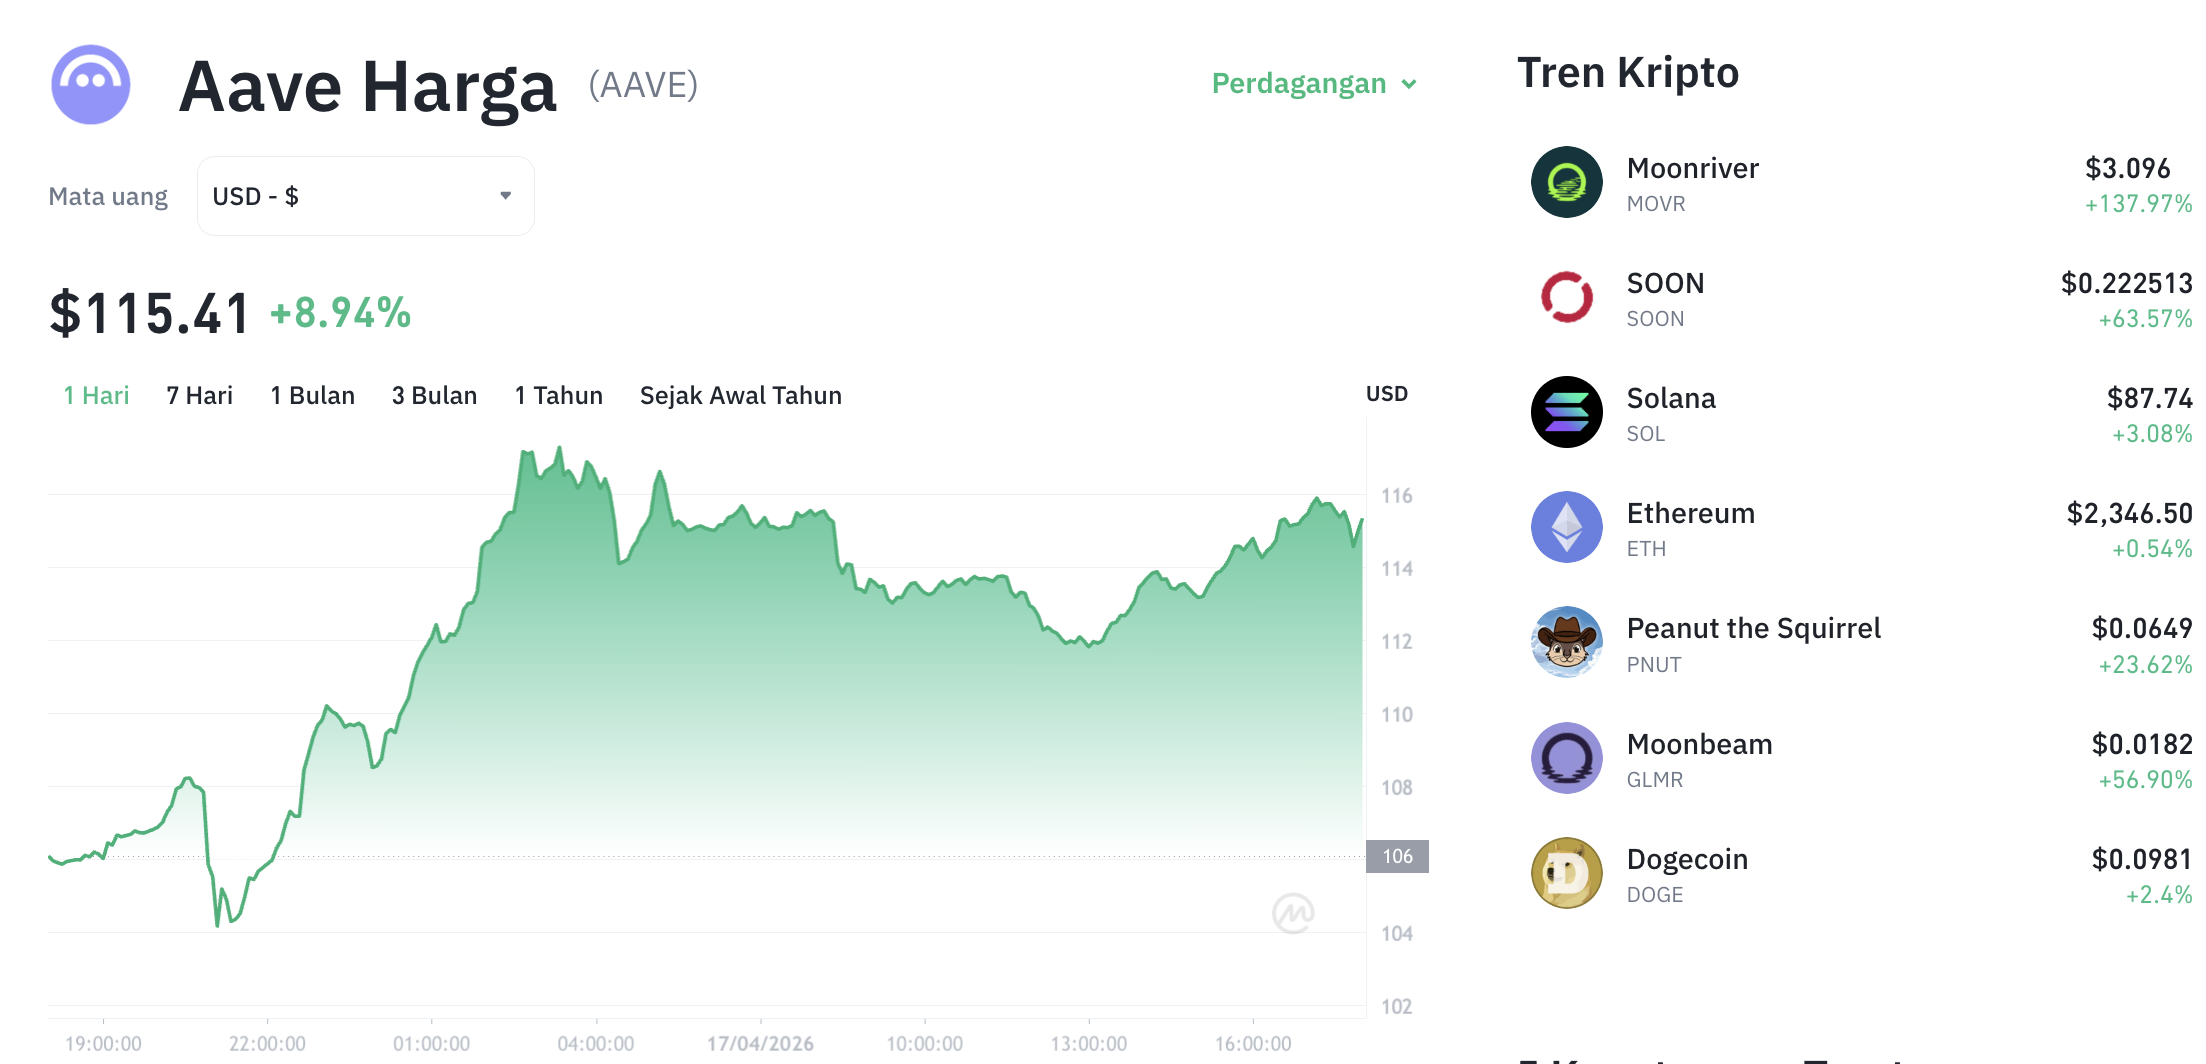The image size is (2206, 1064).
Task: Click the CoinMarketCap watermark on the chart
Action: [x=1293, y=911]
